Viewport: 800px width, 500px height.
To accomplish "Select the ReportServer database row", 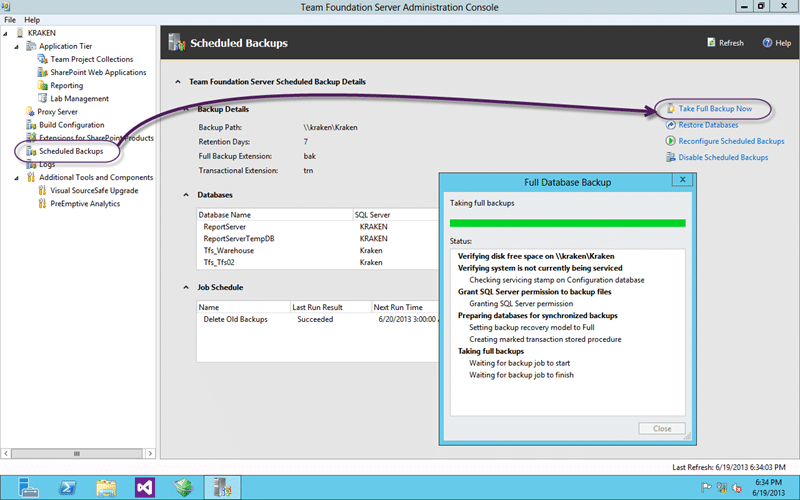I will point(318,227).
